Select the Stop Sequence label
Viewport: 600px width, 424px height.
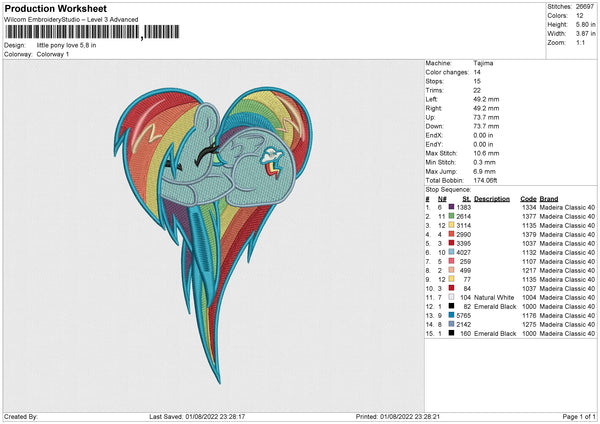coord(446,187)
